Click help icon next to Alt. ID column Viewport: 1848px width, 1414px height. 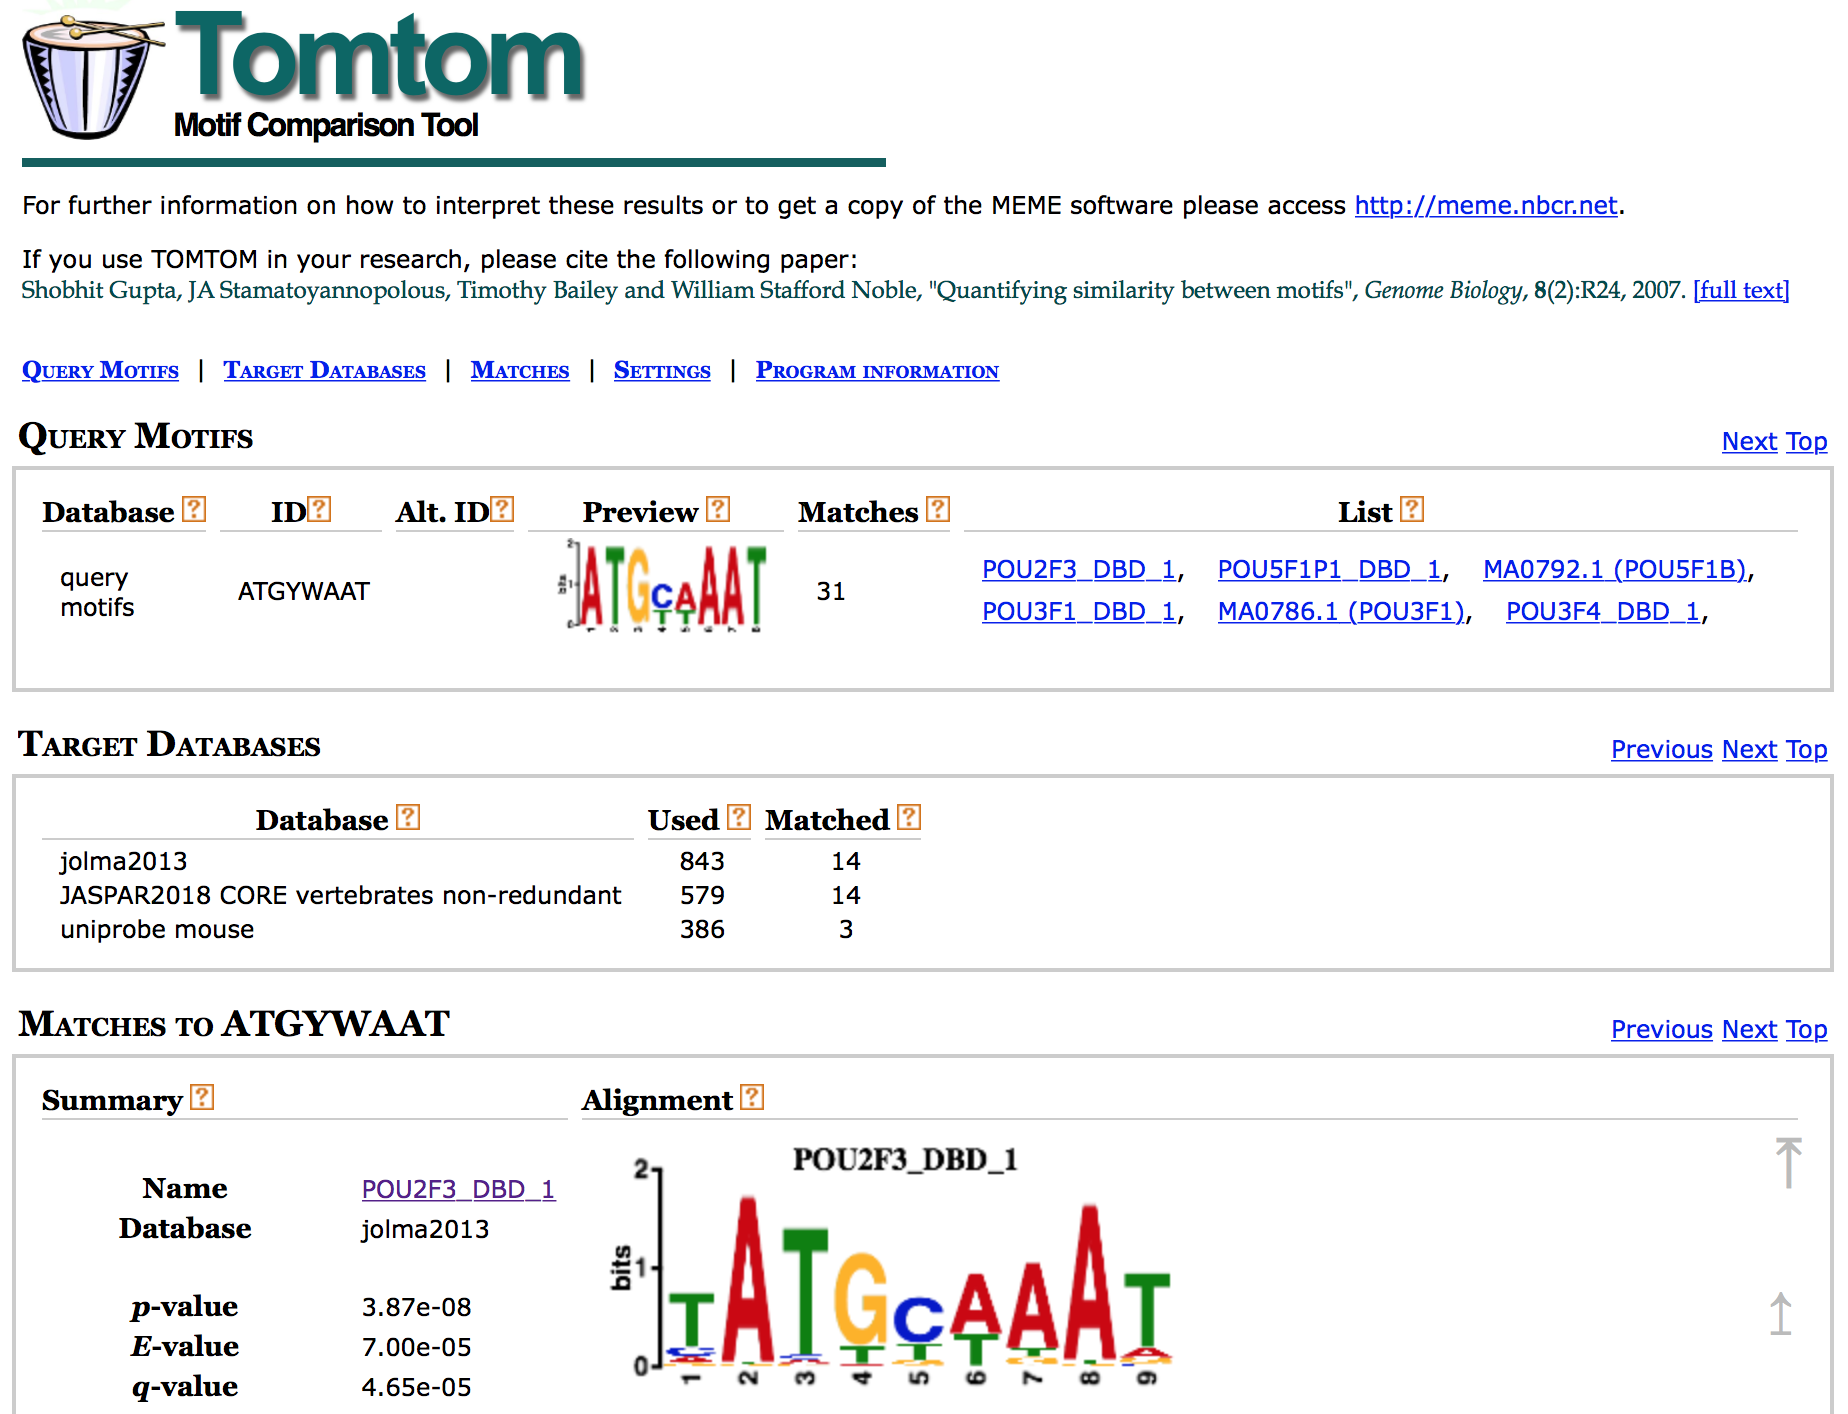(502, 510)
